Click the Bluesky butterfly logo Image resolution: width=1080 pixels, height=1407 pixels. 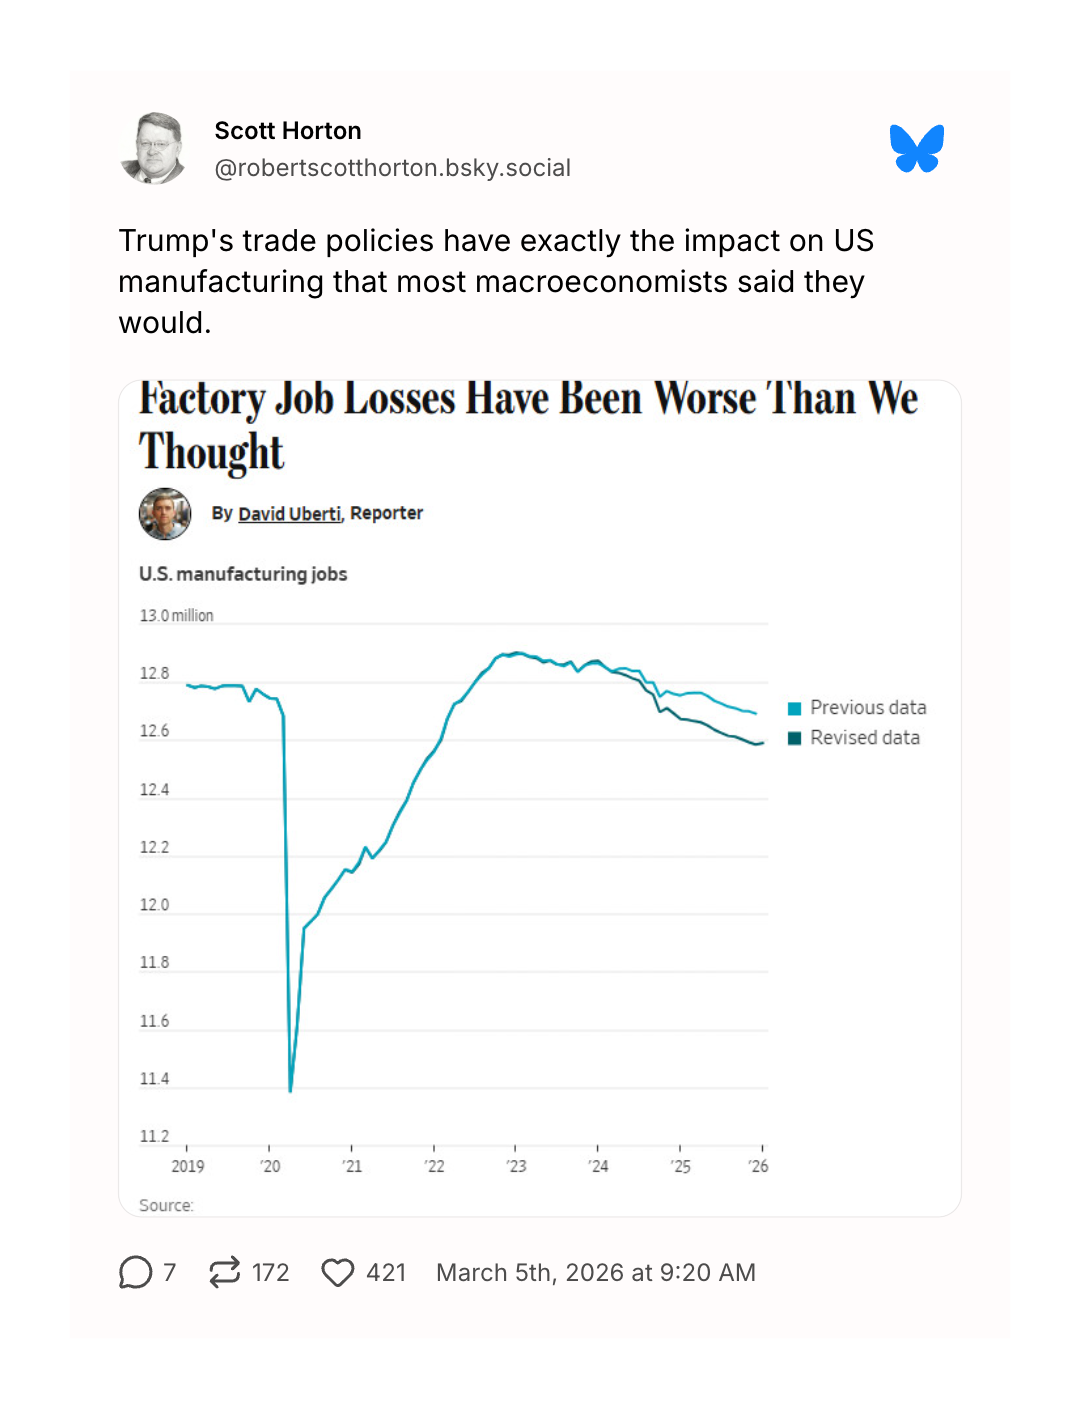pos(916,149)
